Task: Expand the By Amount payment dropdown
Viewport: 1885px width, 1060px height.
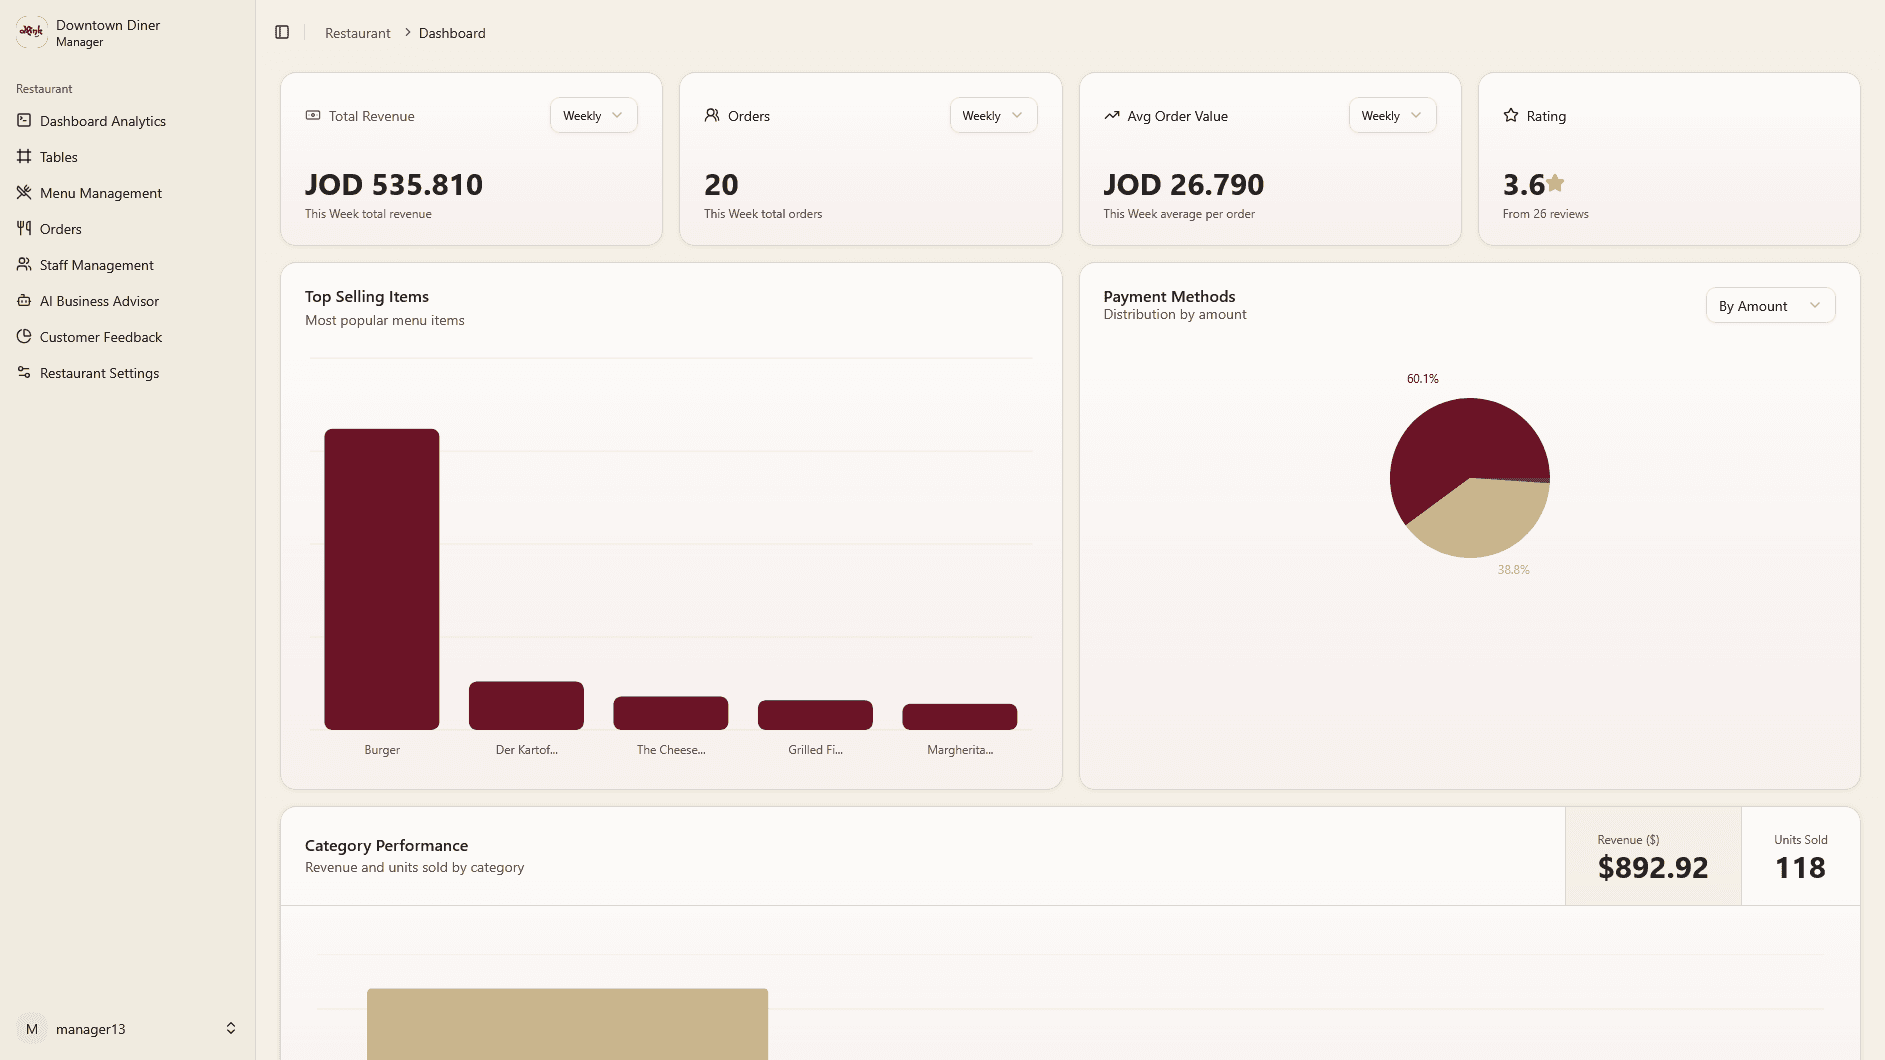Action: pyautogui.click(x=1769, y=306)
